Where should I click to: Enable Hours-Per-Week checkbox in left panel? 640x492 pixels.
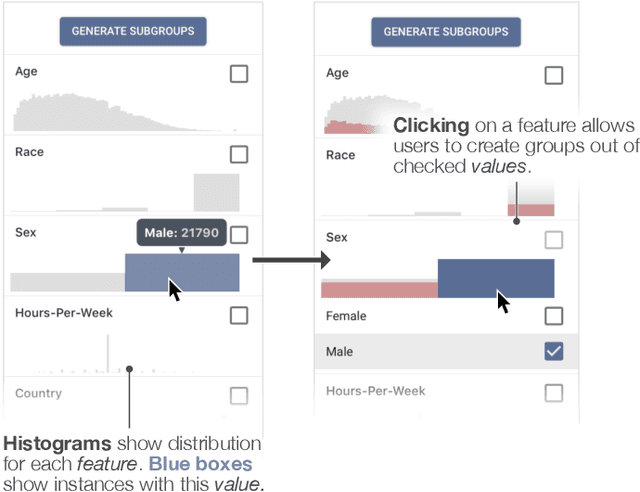tap(239, 315)
